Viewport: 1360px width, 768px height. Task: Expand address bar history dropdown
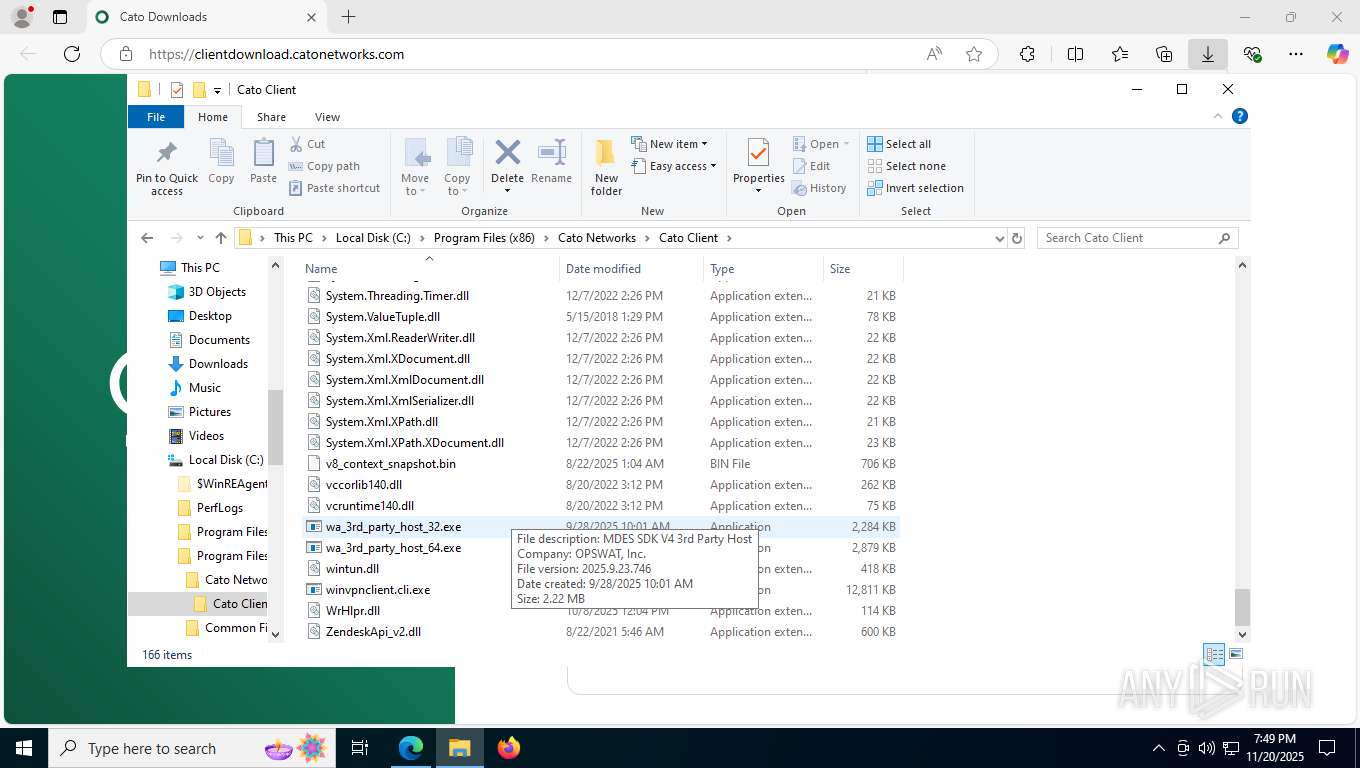[999, 238]
